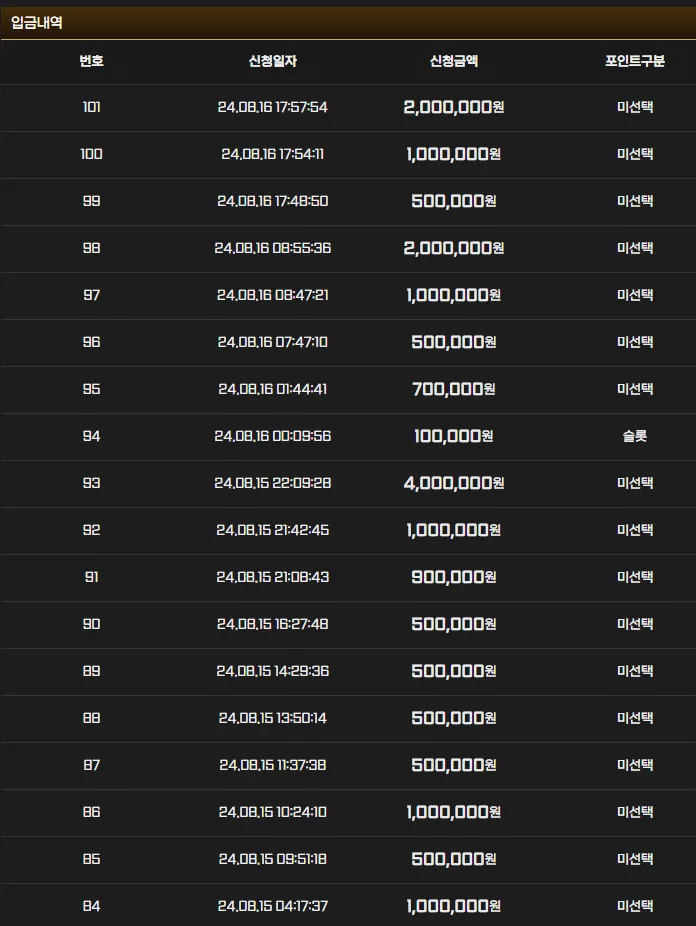Select row number 101
The image size is (696, 926).
[91, 107]
